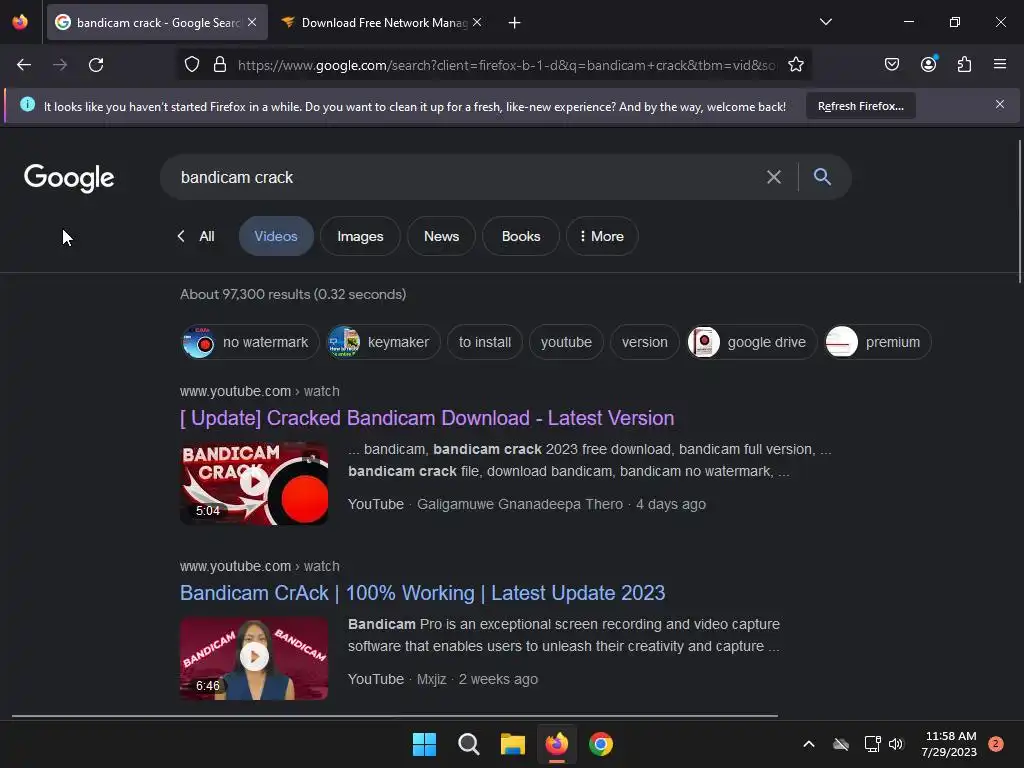Screen dimensions: 1024x768
Task: Play the 6:46 Bandicam video thumbnail
Action: [254, 658]
